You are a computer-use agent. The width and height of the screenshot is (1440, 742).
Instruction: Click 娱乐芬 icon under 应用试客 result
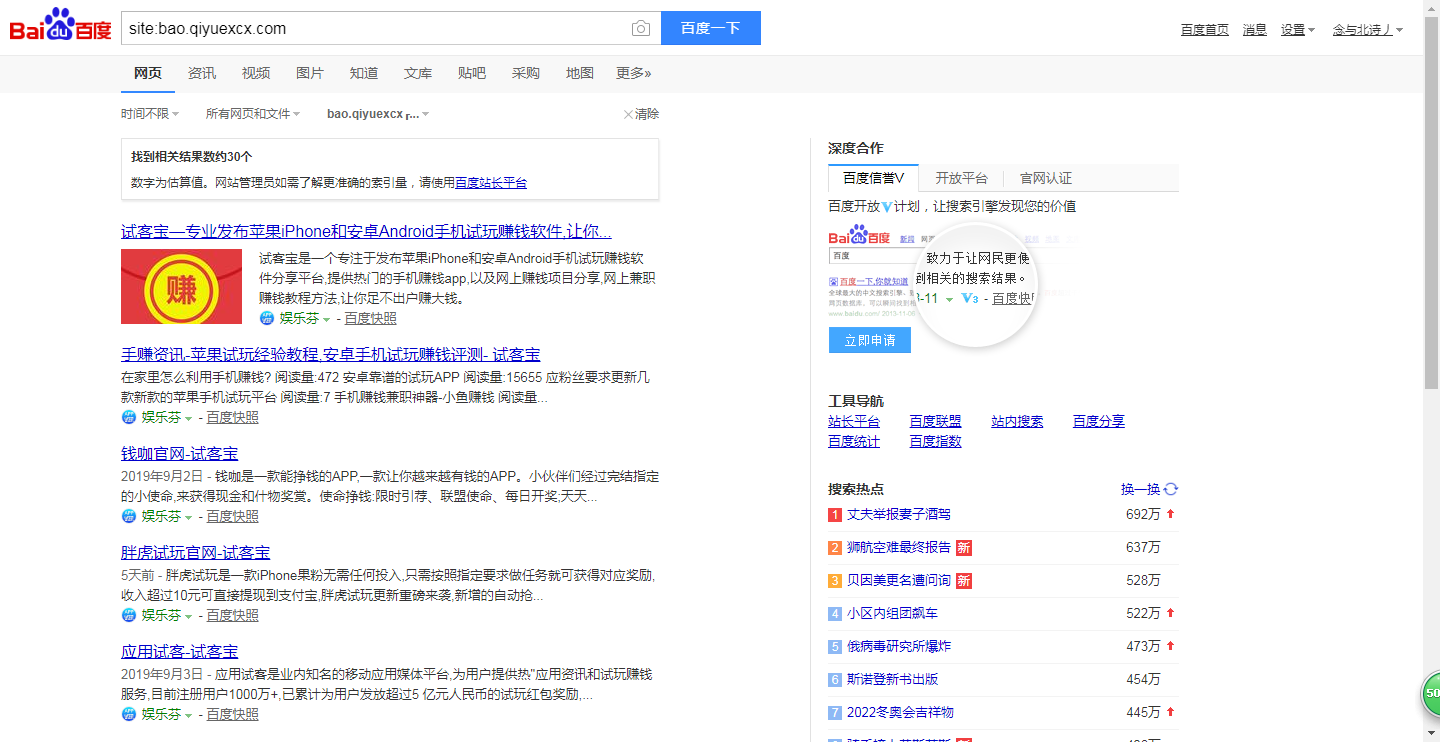tap(128, 714)
